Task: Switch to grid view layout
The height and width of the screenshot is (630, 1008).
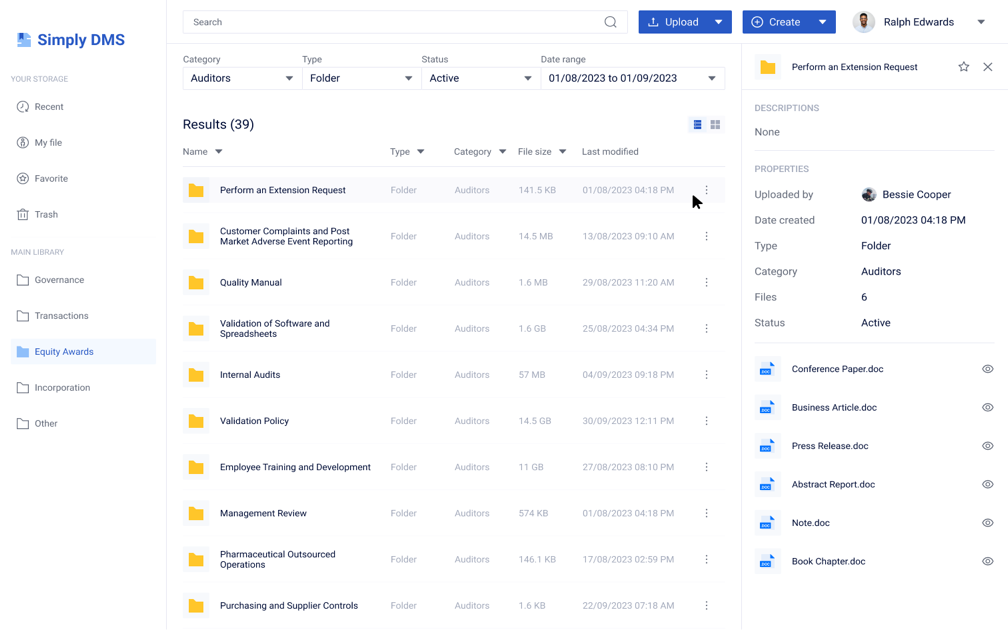Action: (715, 125)
